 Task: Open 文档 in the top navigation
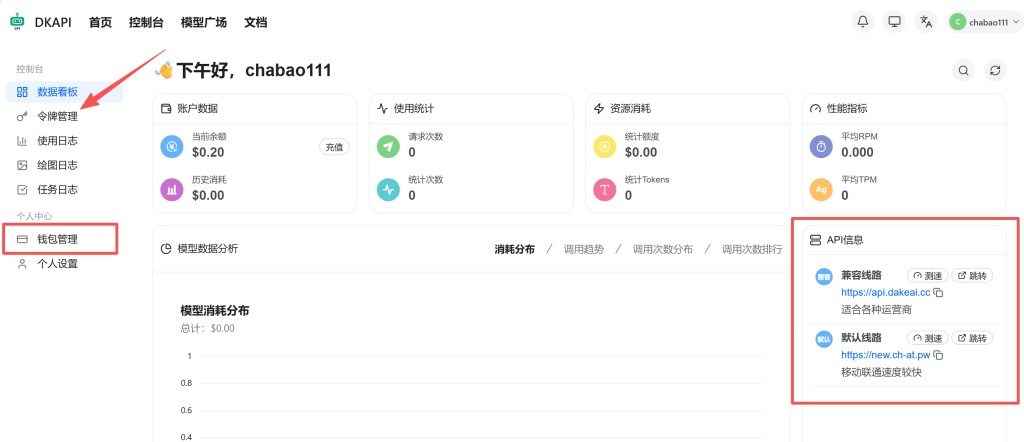click(255, 22)
